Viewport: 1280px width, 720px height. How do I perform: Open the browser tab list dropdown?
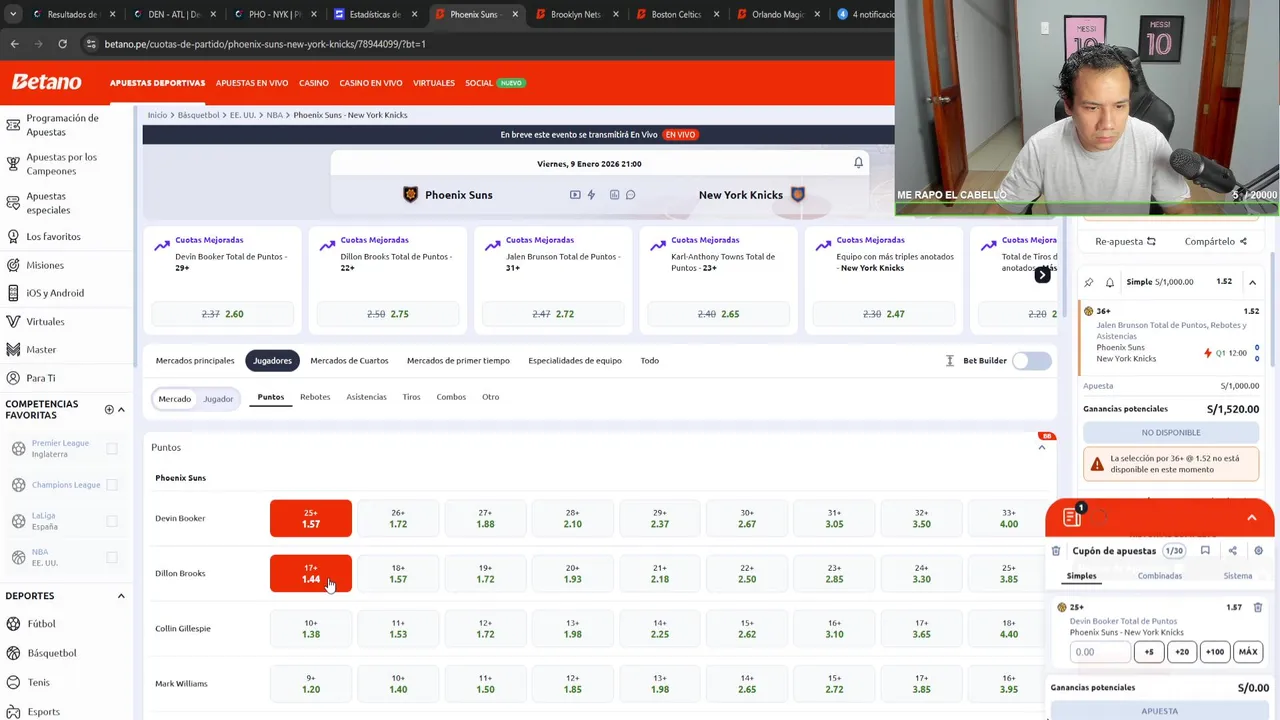click(13, 14)
